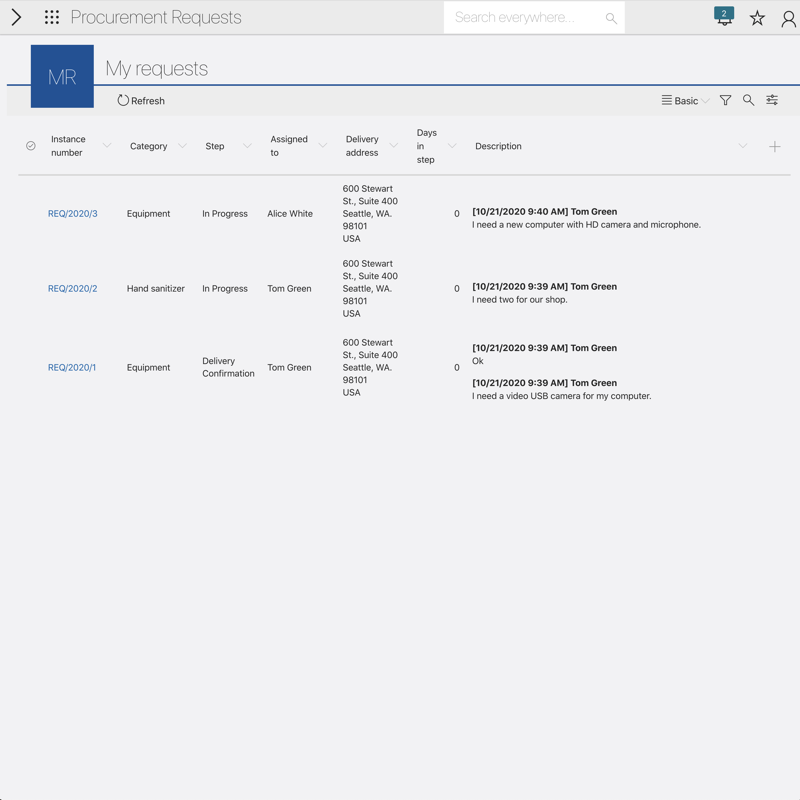Viewport: 800px width, 800px height.
Task: Click the Search everywhere input field
Action: (525, 18)
